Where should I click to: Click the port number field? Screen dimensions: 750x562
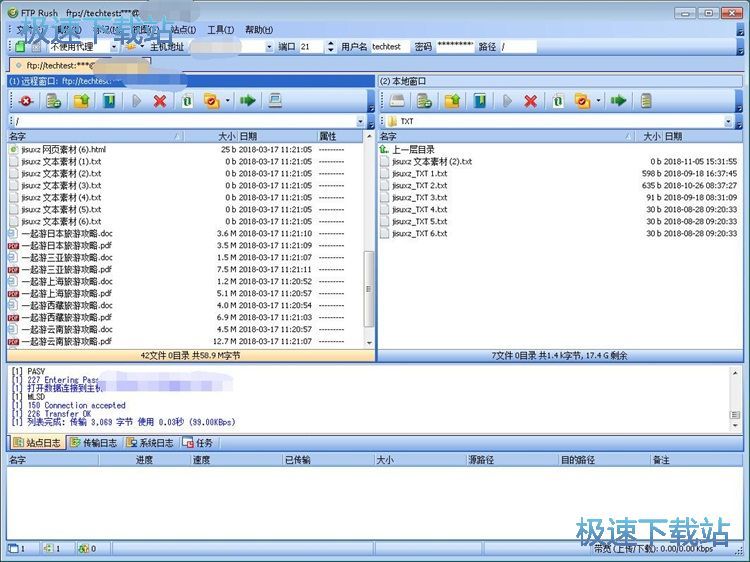312,47
